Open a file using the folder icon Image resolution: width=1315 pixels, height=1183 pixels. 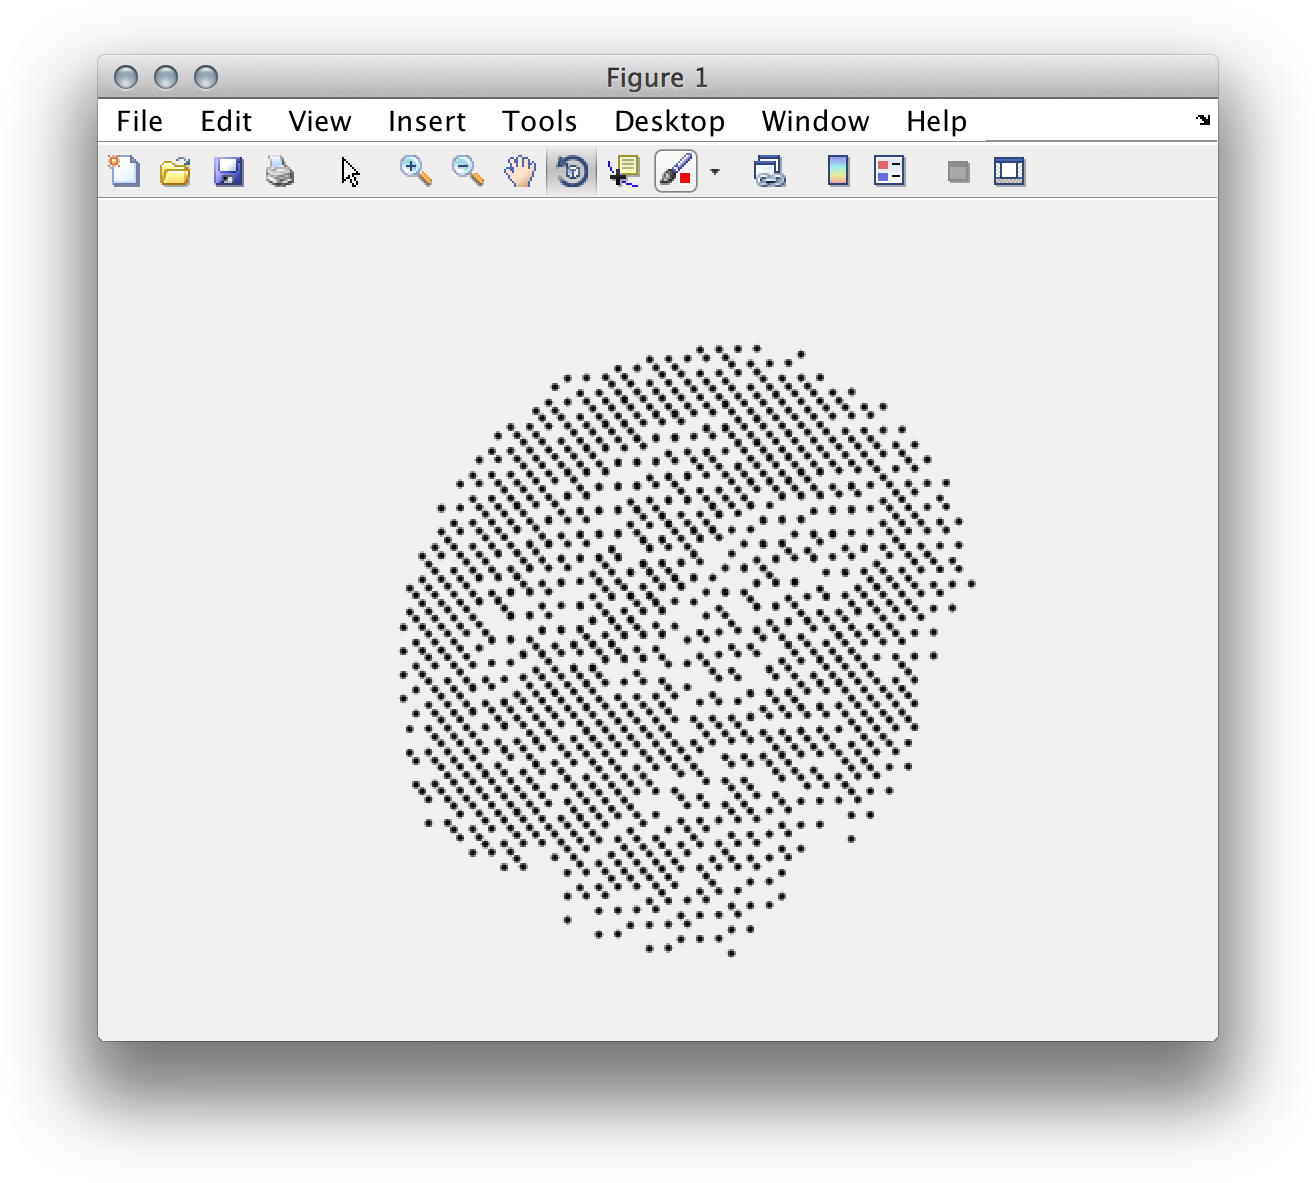tap(175, 172)
